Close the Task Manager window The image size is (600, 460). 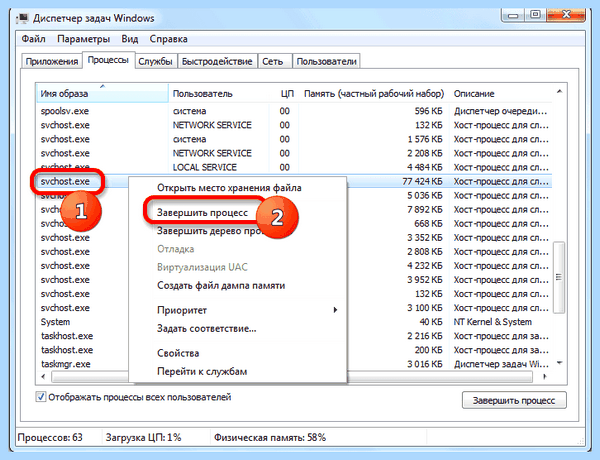pyautogui.click(x=566, y=15)
